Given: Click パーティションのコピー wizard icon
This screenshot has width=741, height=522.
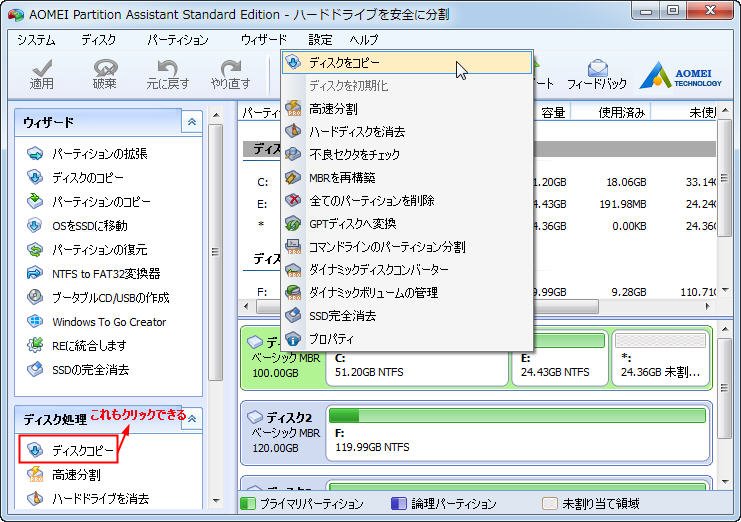Looking at the screenshot, I should click(35, 201).
